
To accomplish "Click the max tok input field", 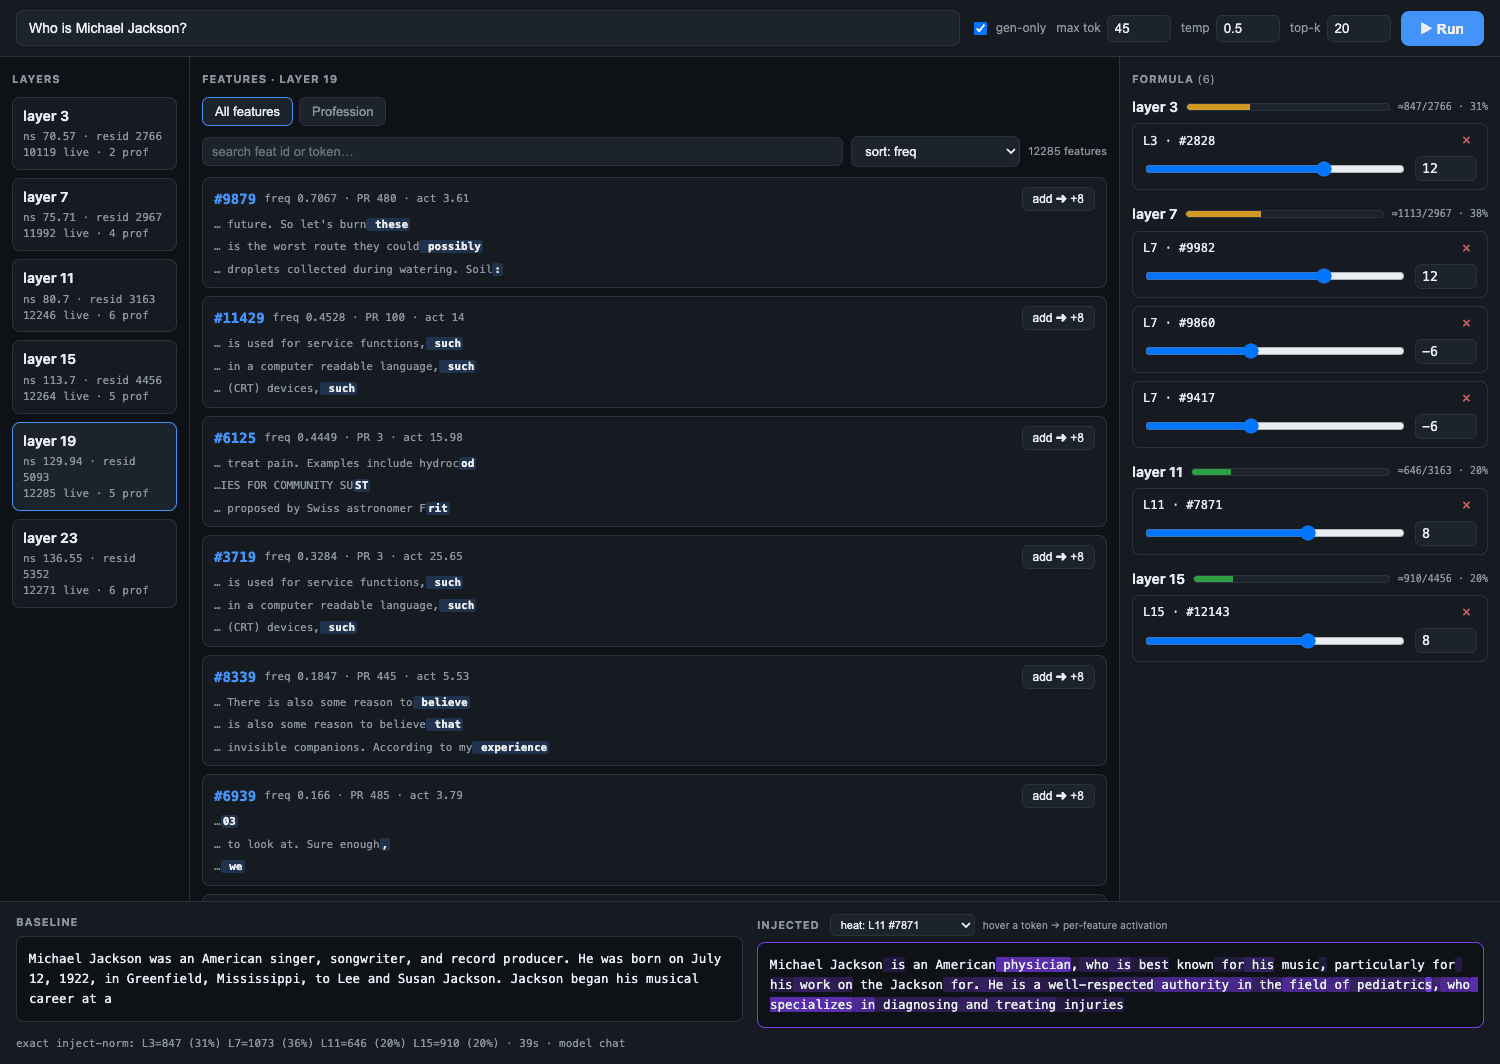I will tap(1138, 28).
